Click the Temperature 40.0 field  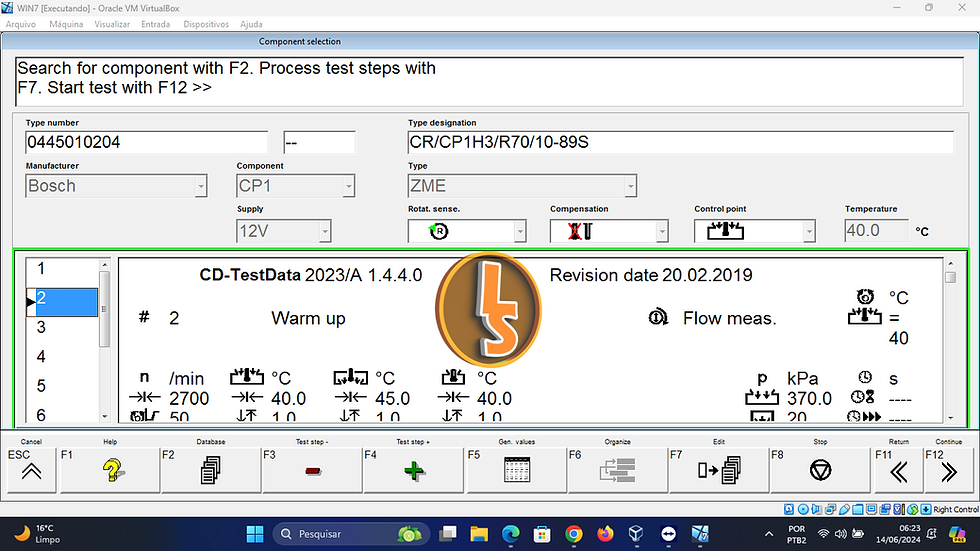coord(876,231)
